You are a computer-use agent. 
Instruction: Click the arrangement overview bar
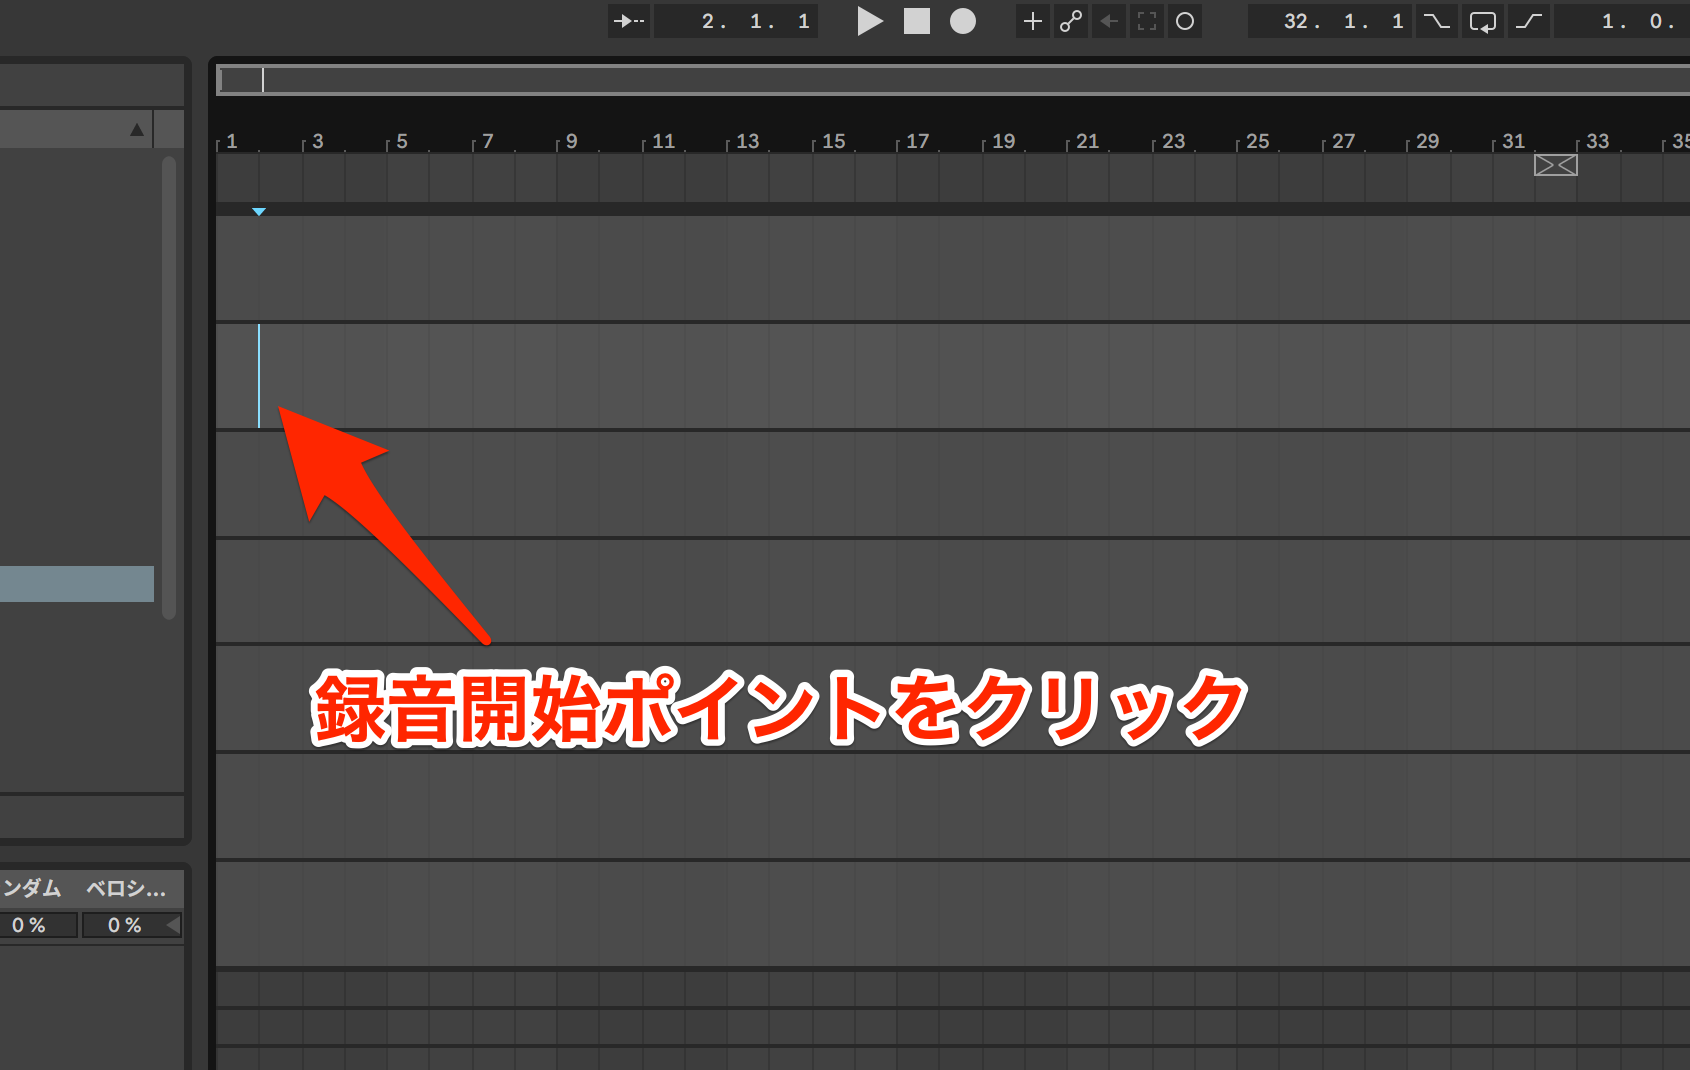click(953, 80)
